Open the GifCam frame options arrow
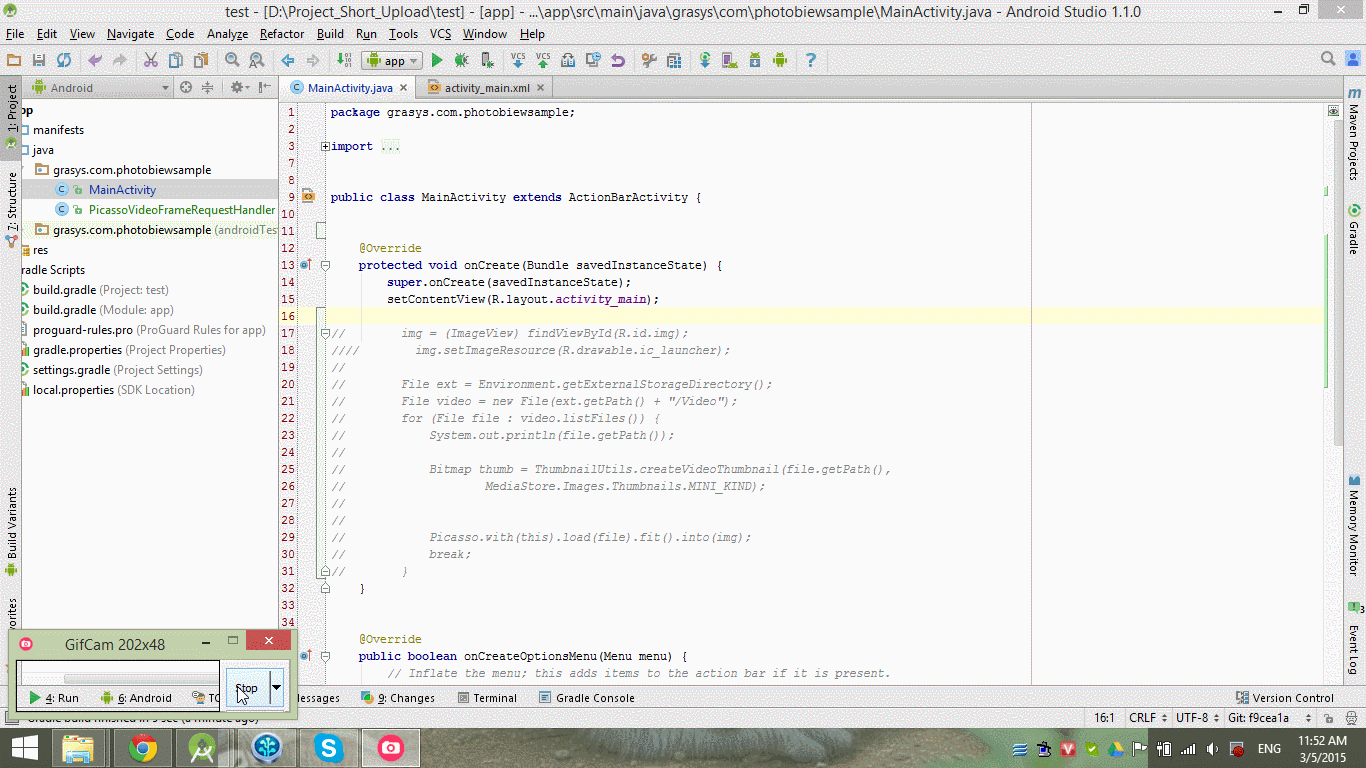Viewport: 1366px width, 768px height. pos(276,689)
